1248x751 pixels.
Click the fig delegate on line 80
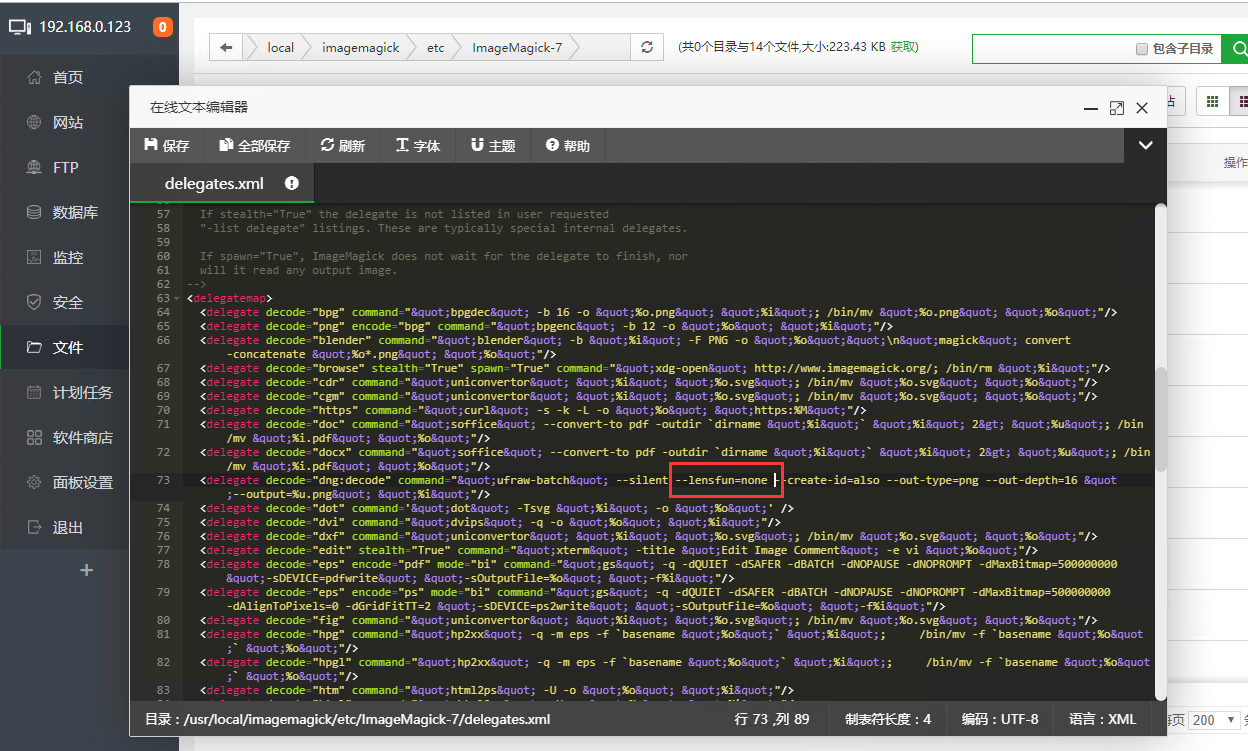point(648,620)
